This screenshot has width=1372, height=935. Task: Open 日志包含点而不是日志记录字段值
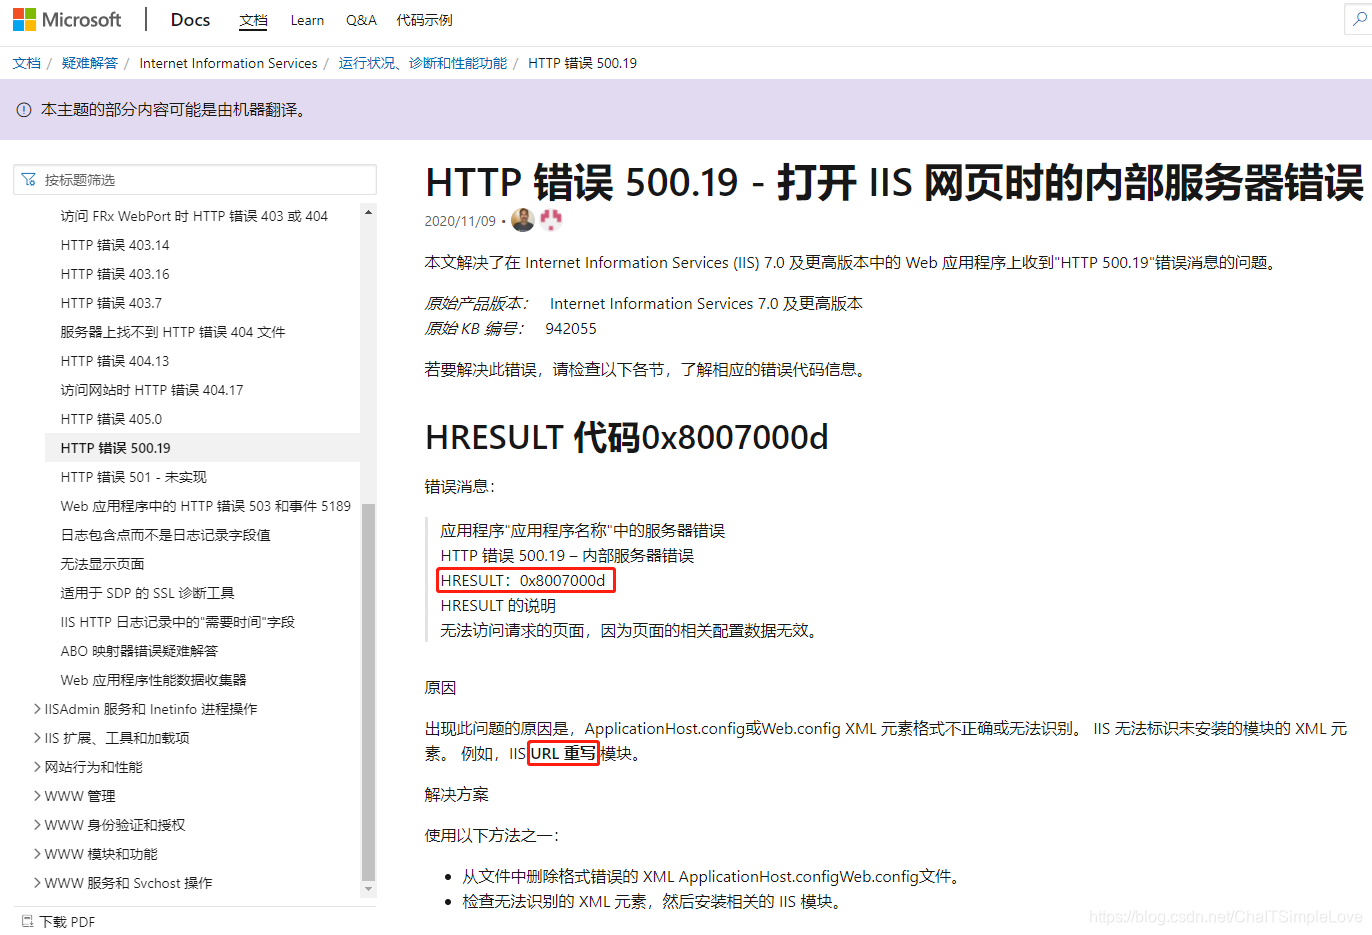point(166,535)
